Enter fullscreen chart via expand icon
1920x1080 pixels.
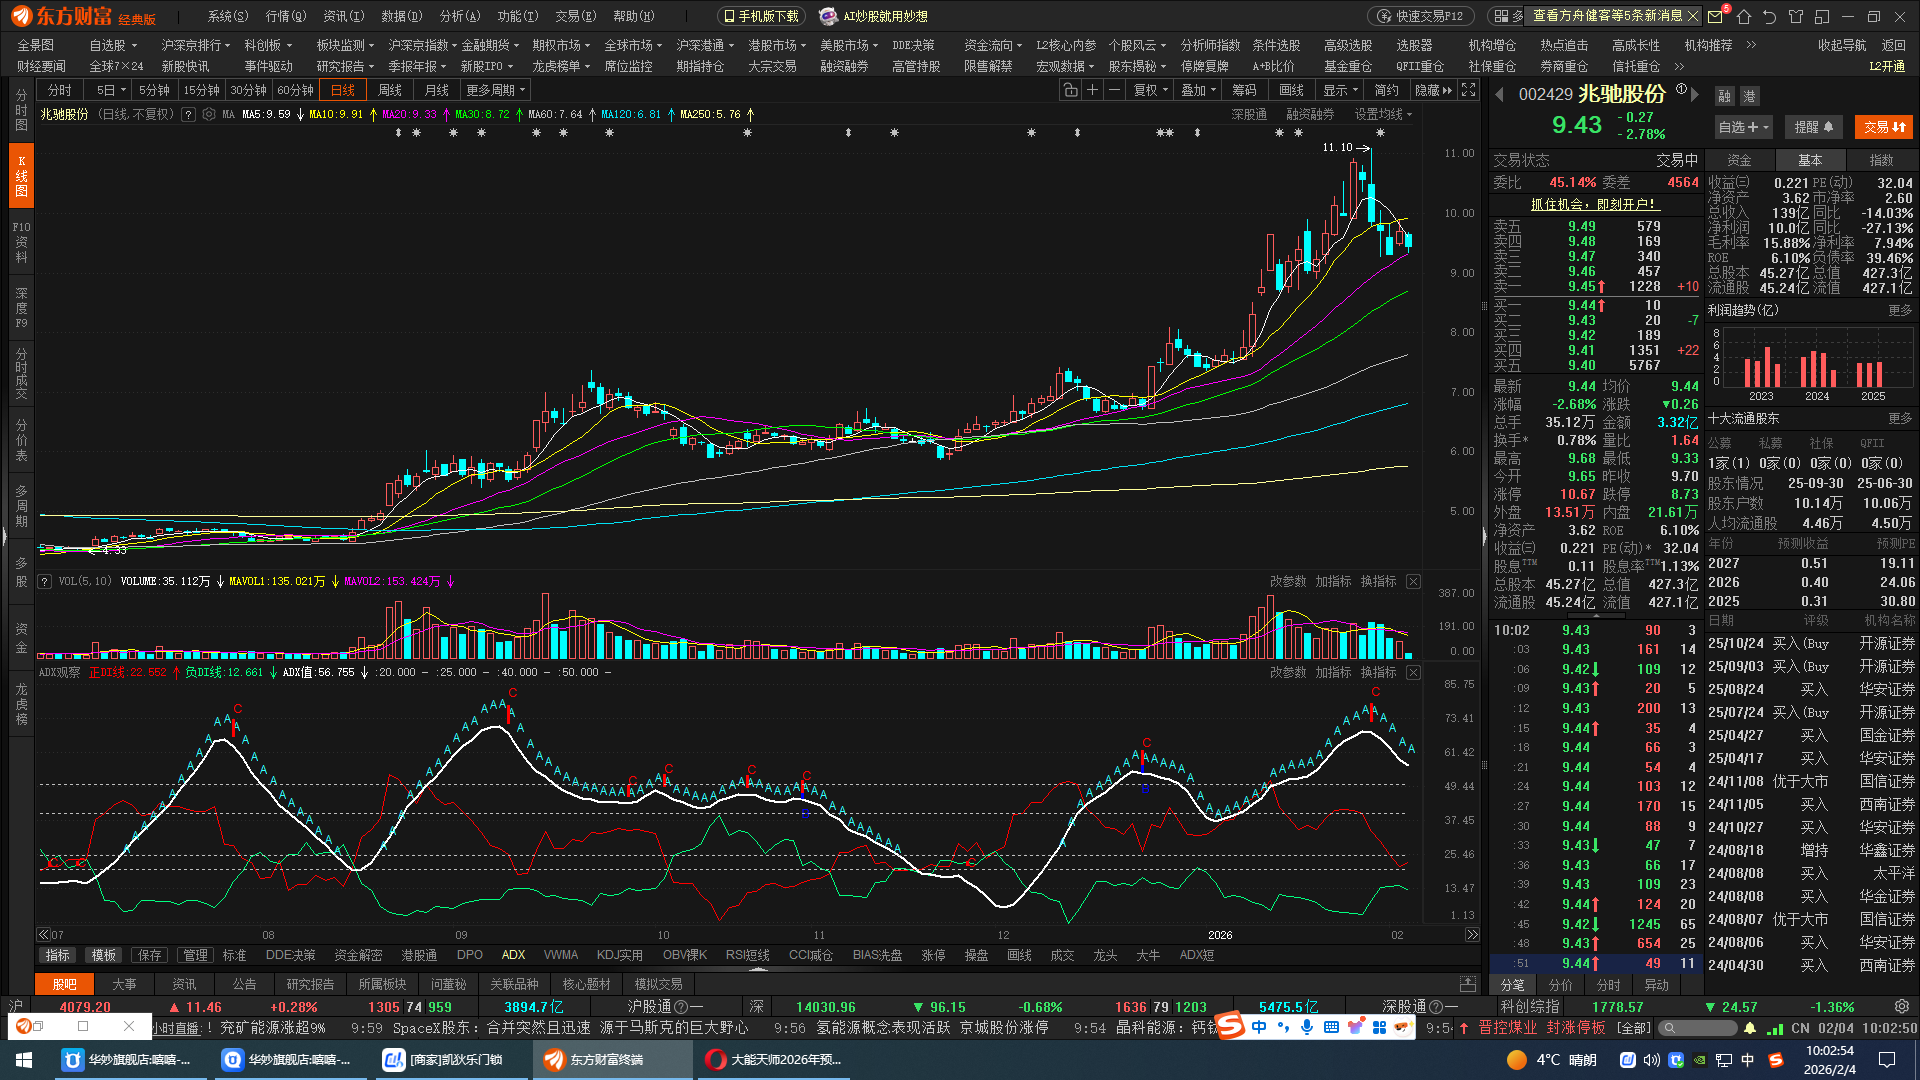pos(1468,90)
